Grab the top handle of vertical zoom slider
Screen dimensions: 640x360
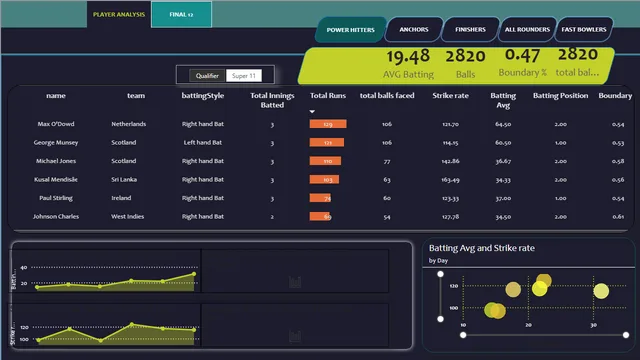click(440, 274)
